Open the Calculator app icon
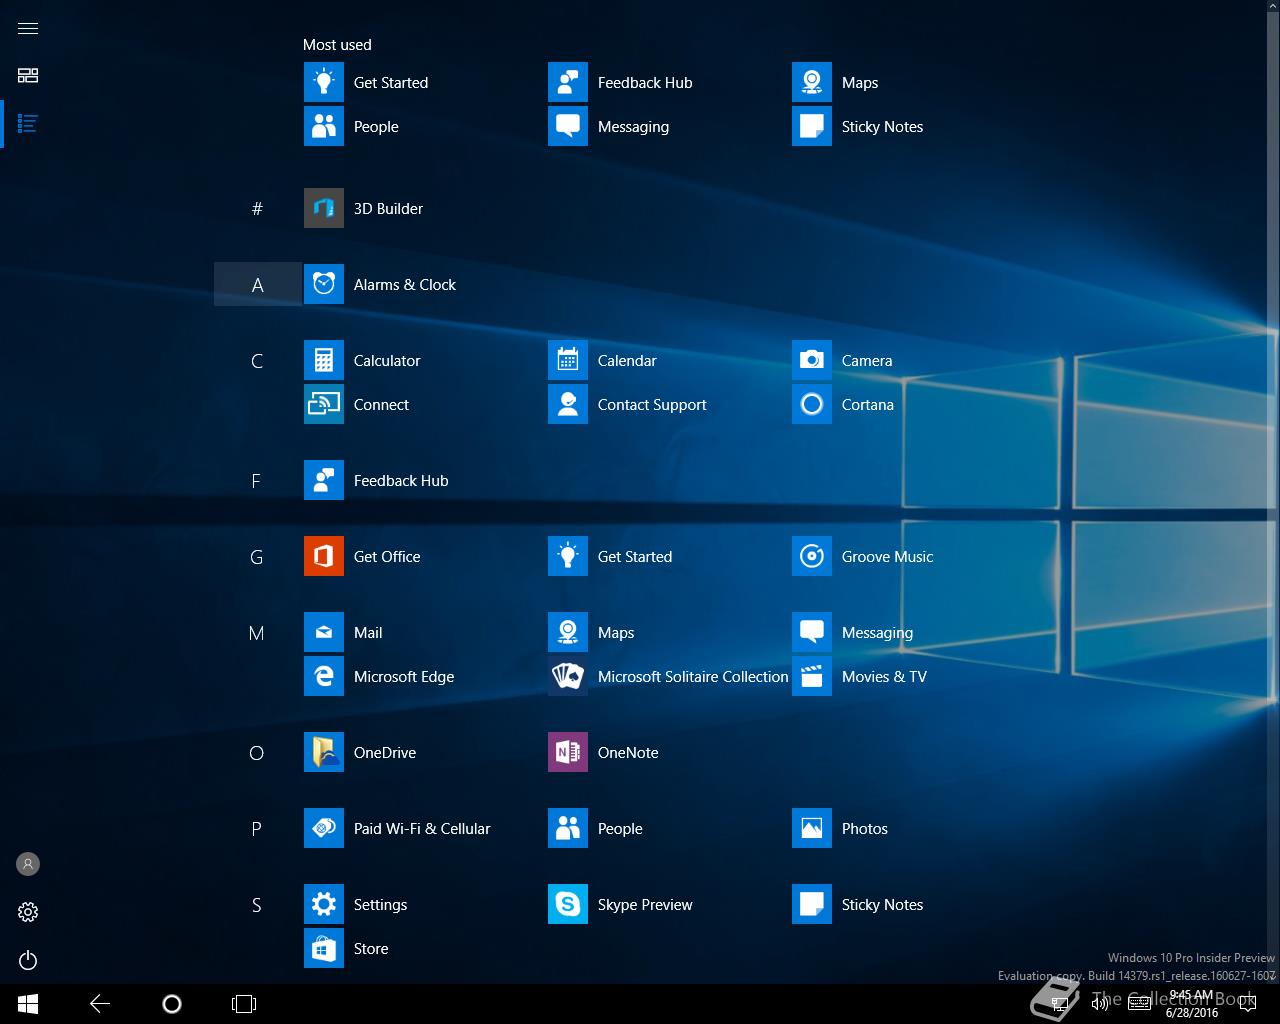The height and width of the screenshot is (1024, 1280). pos(323,360)
